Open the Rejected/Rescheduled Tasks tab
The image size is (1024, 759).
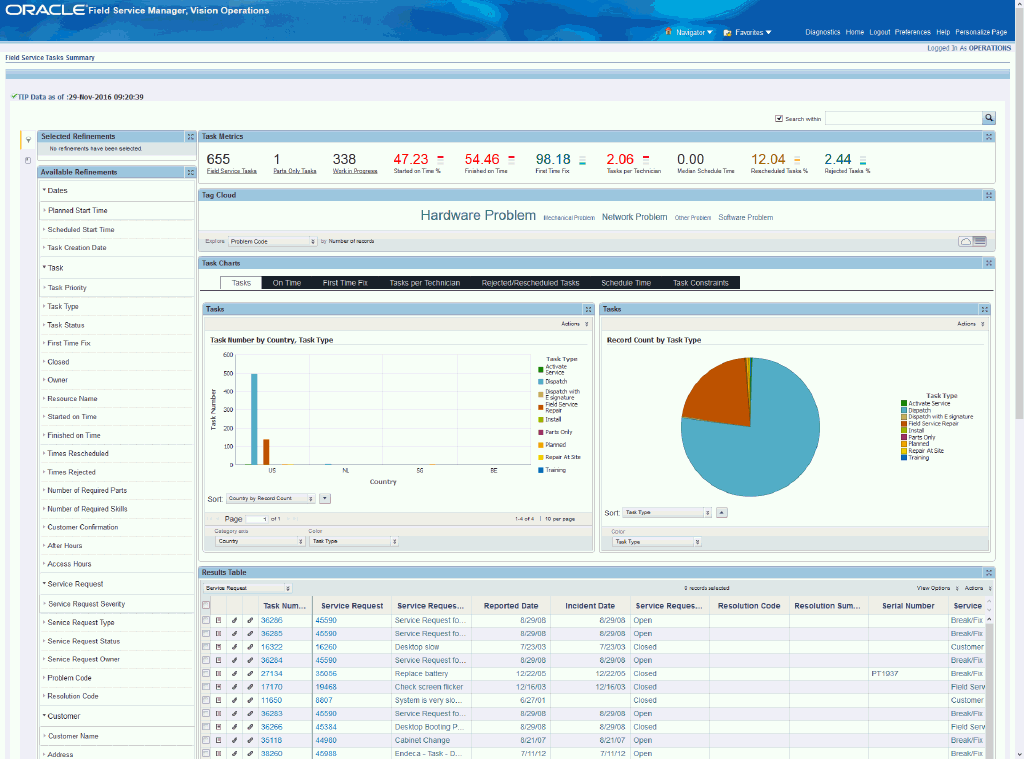530,283
